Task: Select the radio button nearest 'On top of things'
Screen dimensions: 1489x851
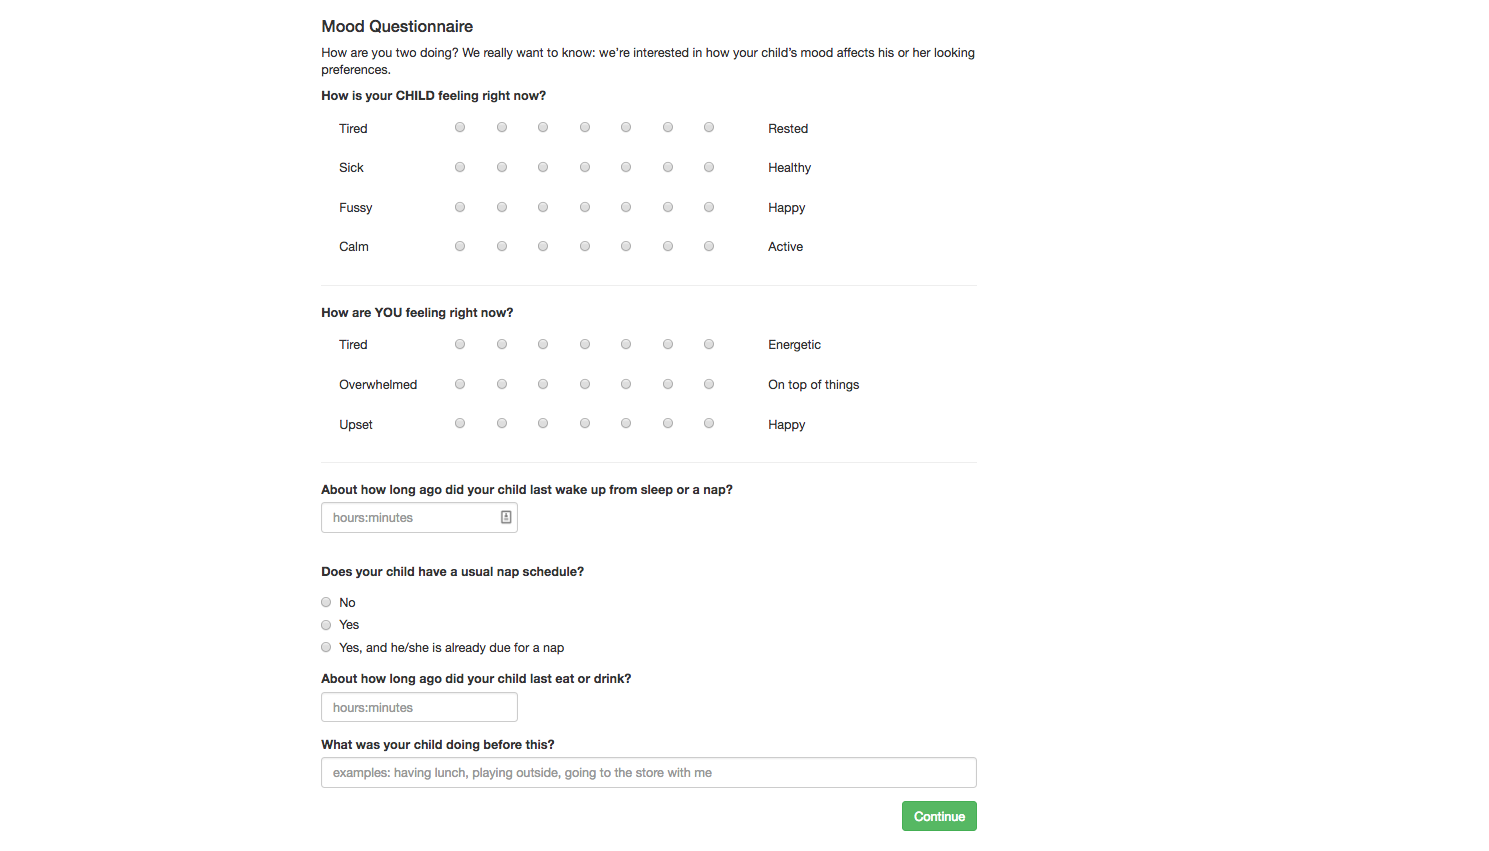Action: pos(709,384)
